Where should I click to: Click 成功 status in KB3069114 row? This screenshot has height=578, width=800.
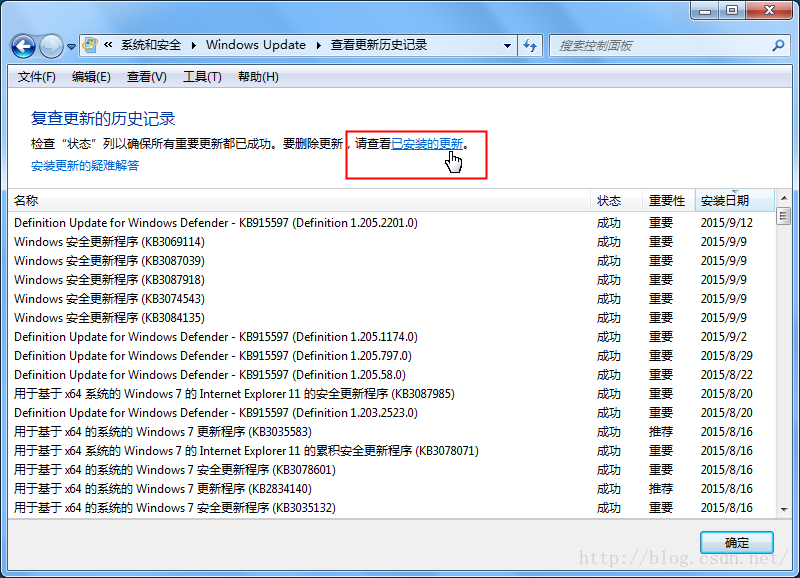pyautogui.click(x=609, y=242)
